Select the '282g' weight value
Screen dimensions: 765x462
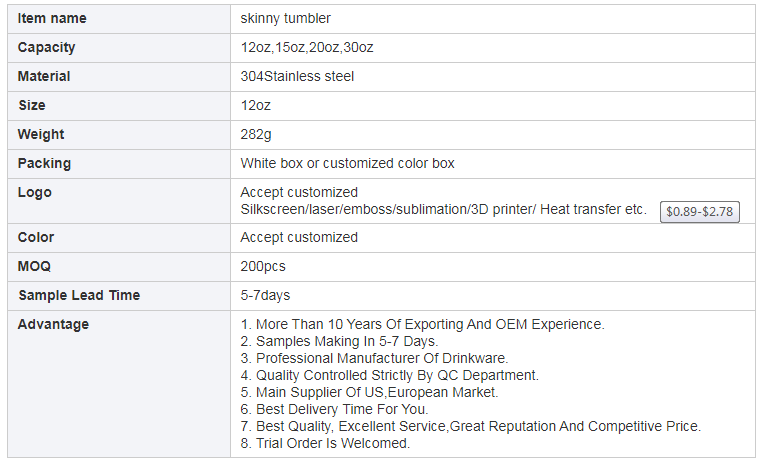(256, 134)
